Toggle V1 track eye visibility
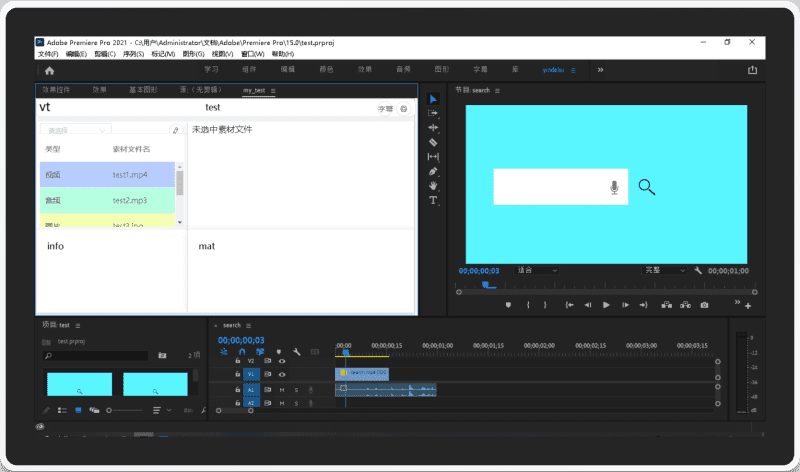Screen dimensions: 800x472 click(x=282, y=373)
